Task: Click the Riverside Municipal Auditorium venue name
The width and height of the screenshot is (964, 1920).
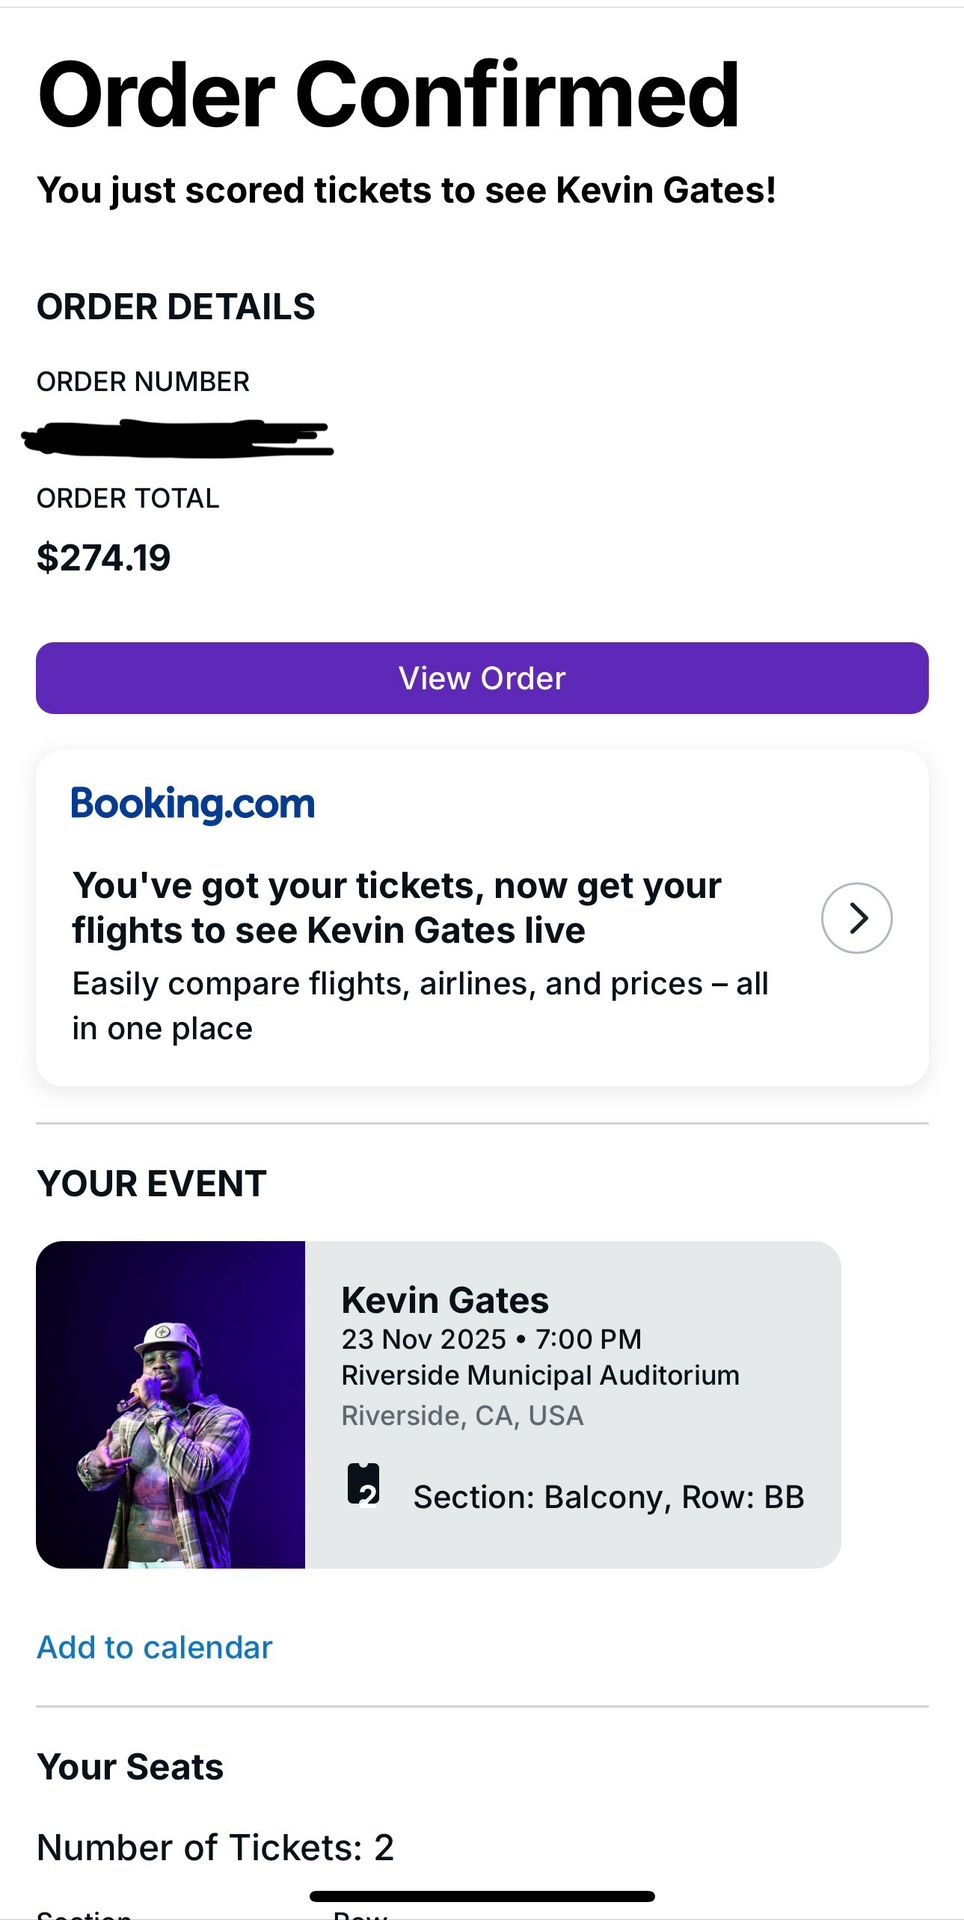Action: pos(540,1375)
